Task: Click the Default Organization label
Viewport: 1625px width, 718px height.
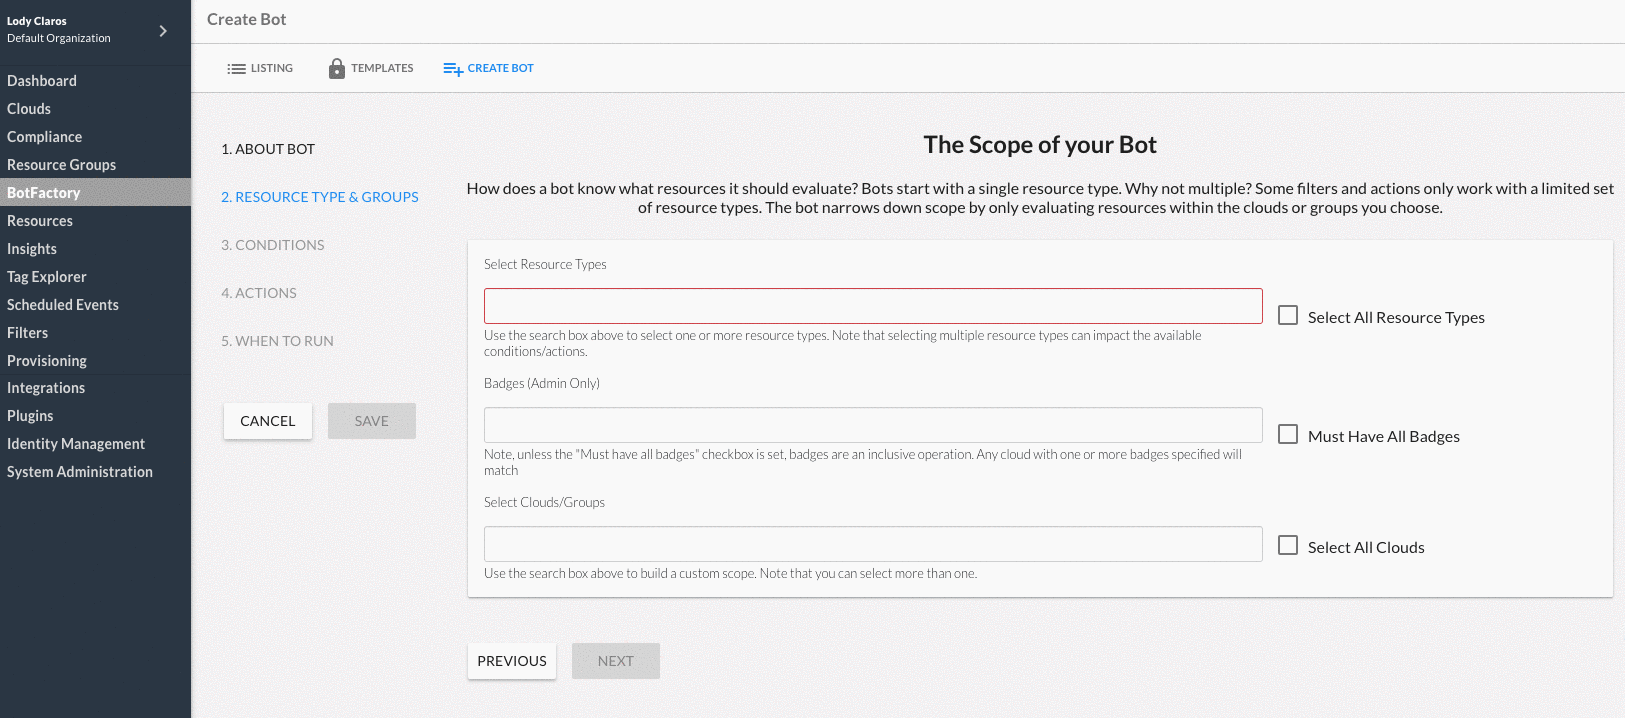Action: coord(59,38)
